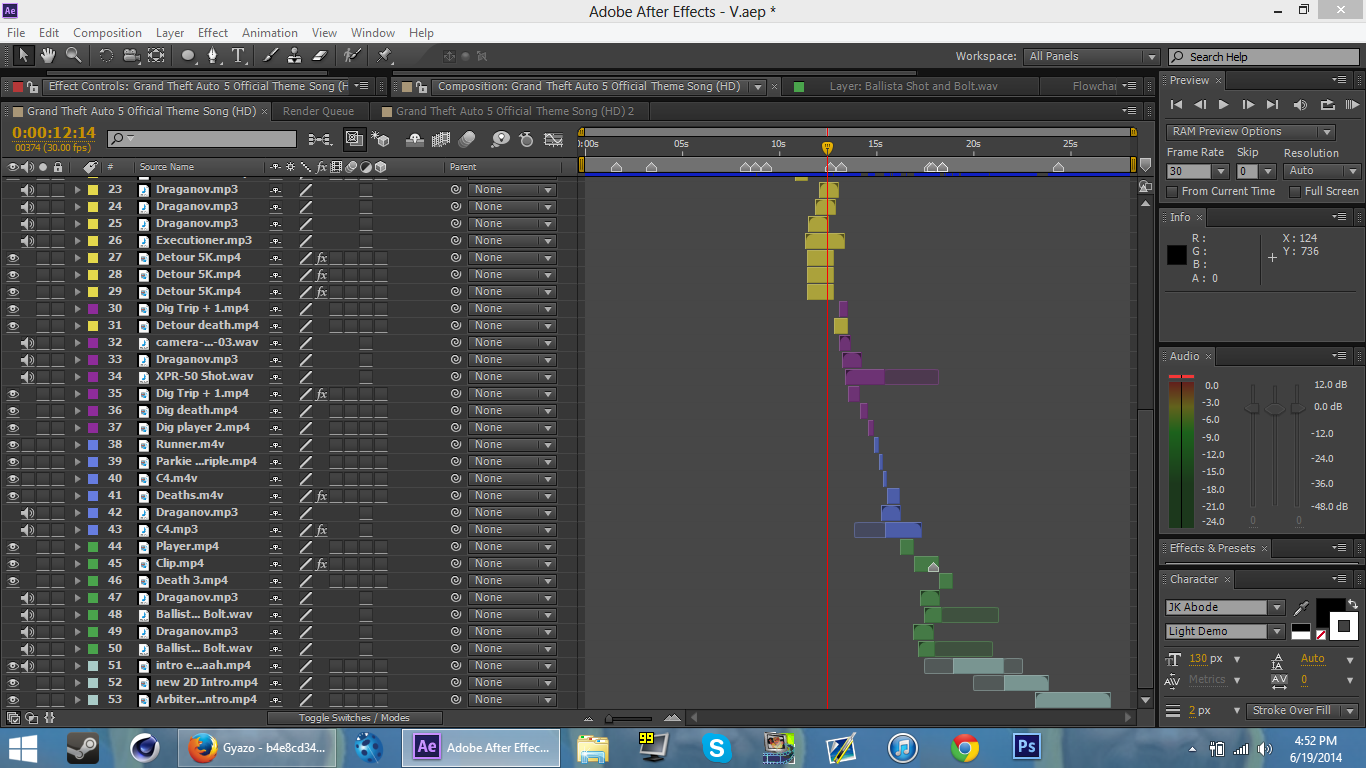Switch to the Effects & Presets tab
Image resolution: width=1366 pixels, height=768 pixels.
pos(1212,548)
